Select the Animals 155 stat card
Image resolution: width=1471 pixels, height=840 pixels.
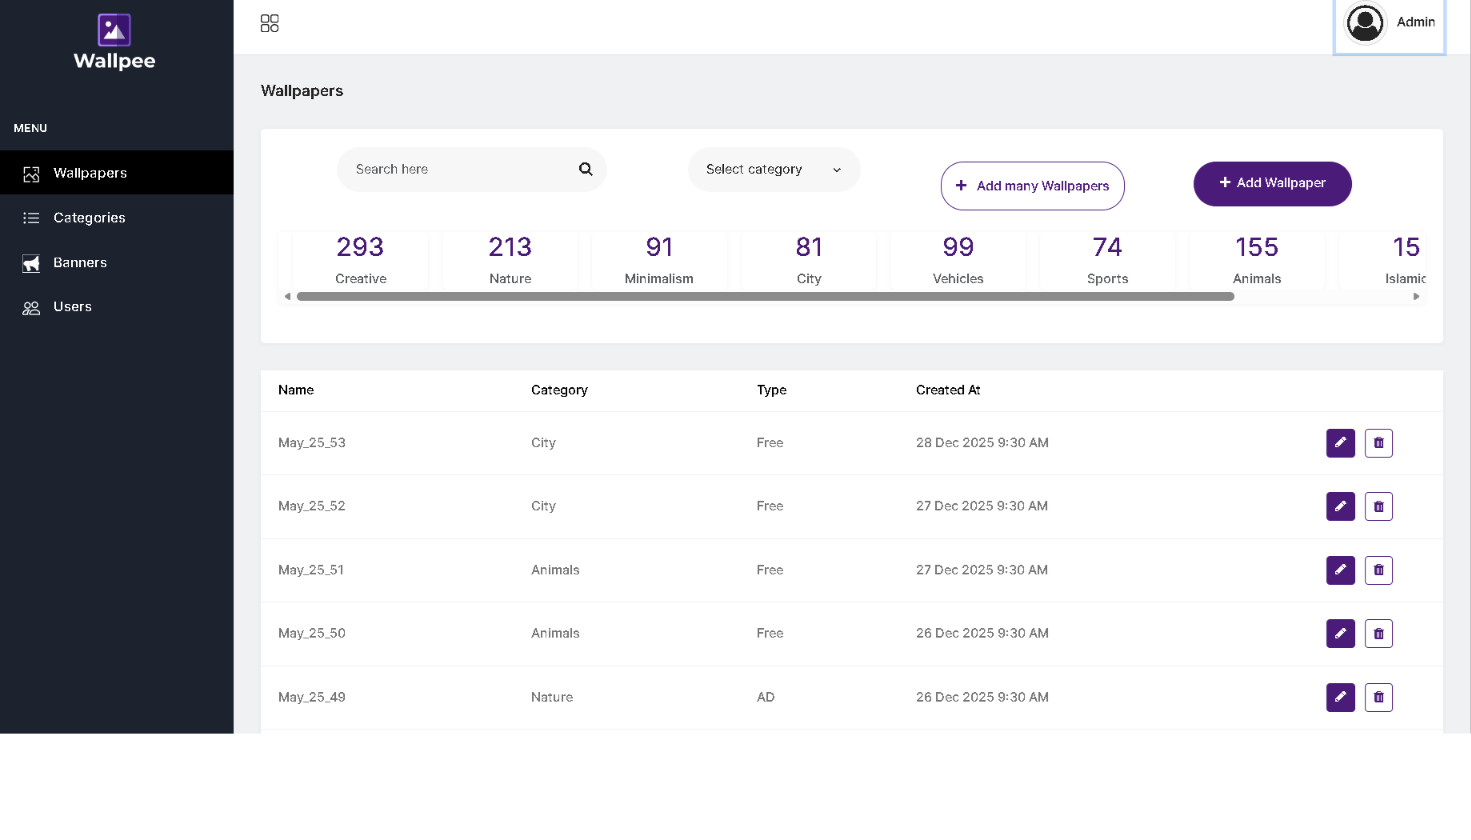(1257, 260)
